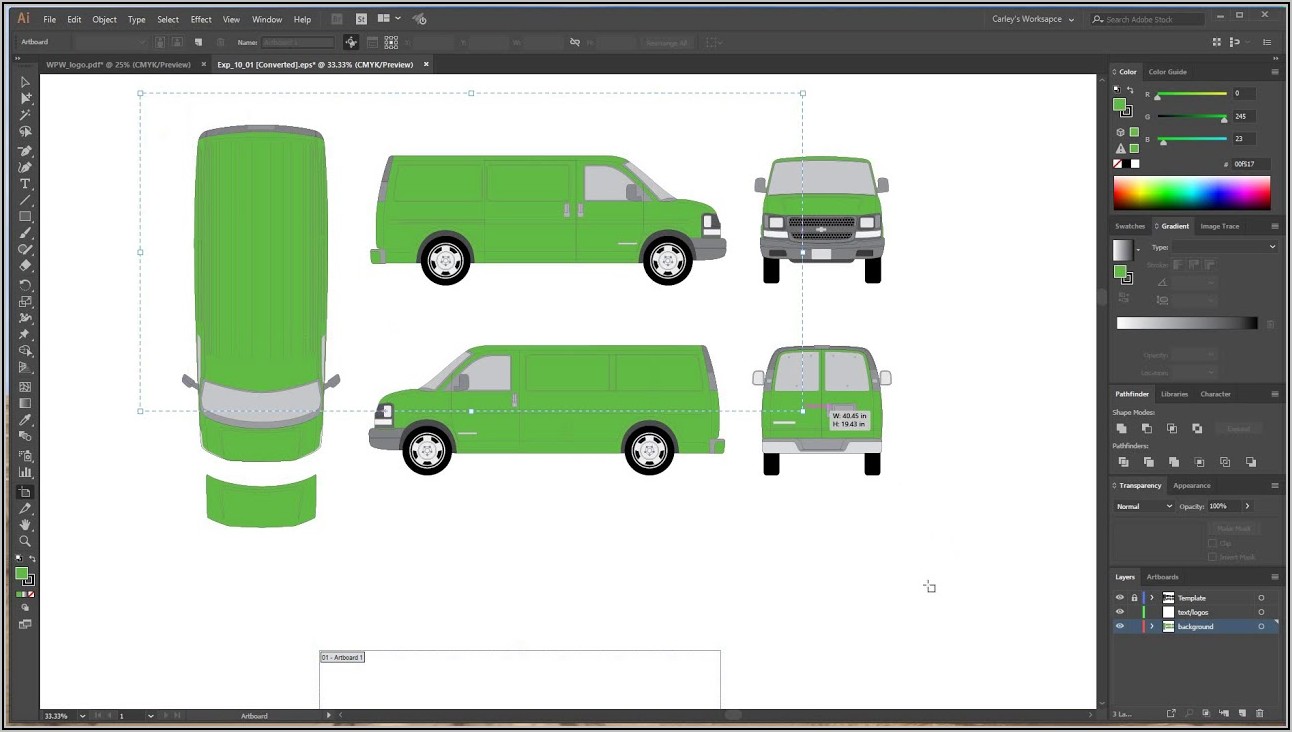Open the Swatches panel tab
The height and width of the screenshot is (732, 1292).
tap(1130, 226)
